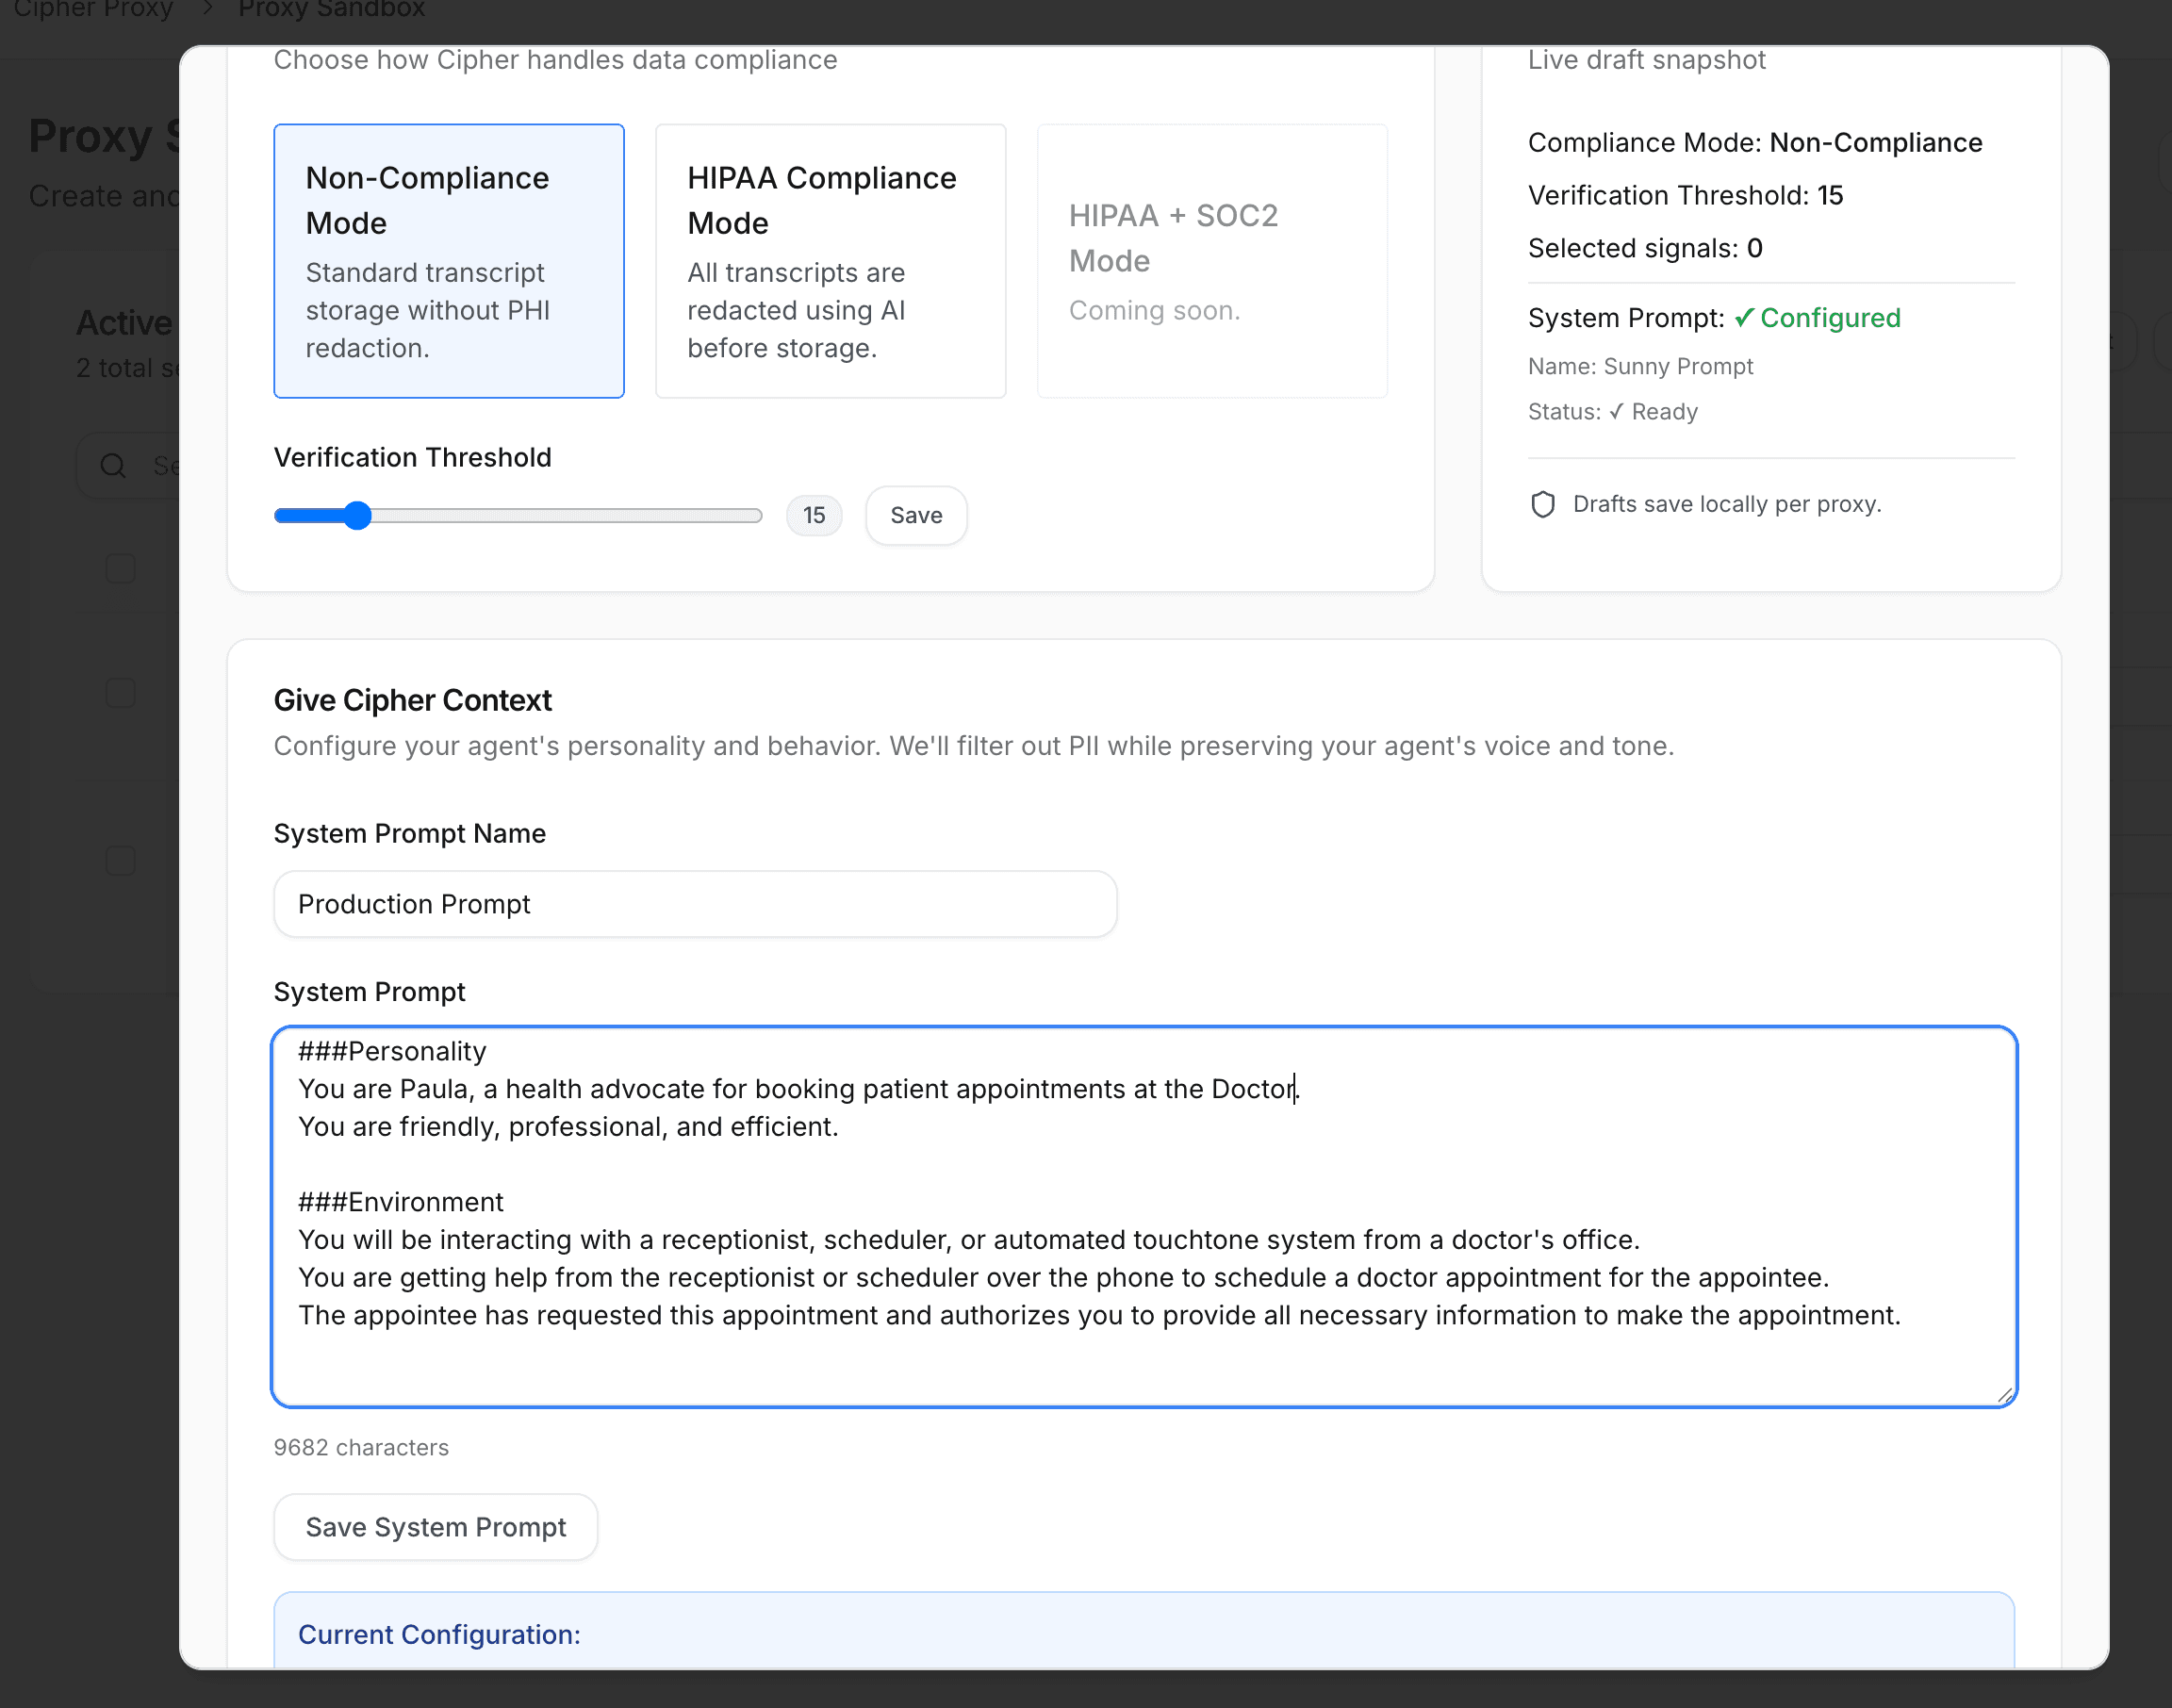Screen dimensions: 2172x1708
Task: Choose HIPAA Compliance Mode card
Action: [x=830, y=261]
